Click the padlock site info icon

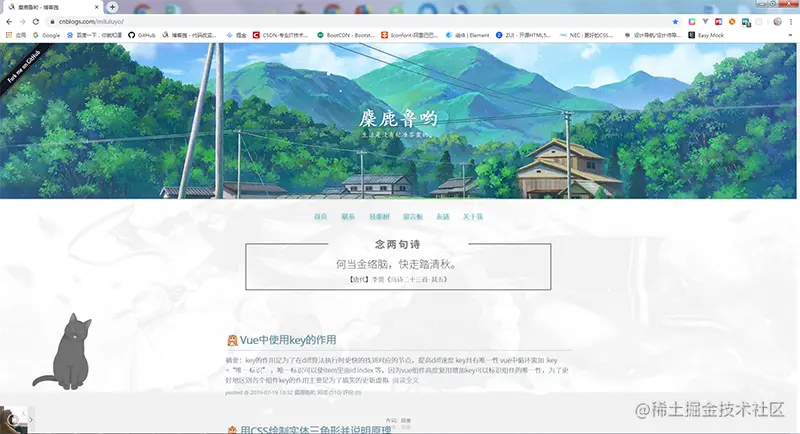pyautogui.click(x=52, y=21)
